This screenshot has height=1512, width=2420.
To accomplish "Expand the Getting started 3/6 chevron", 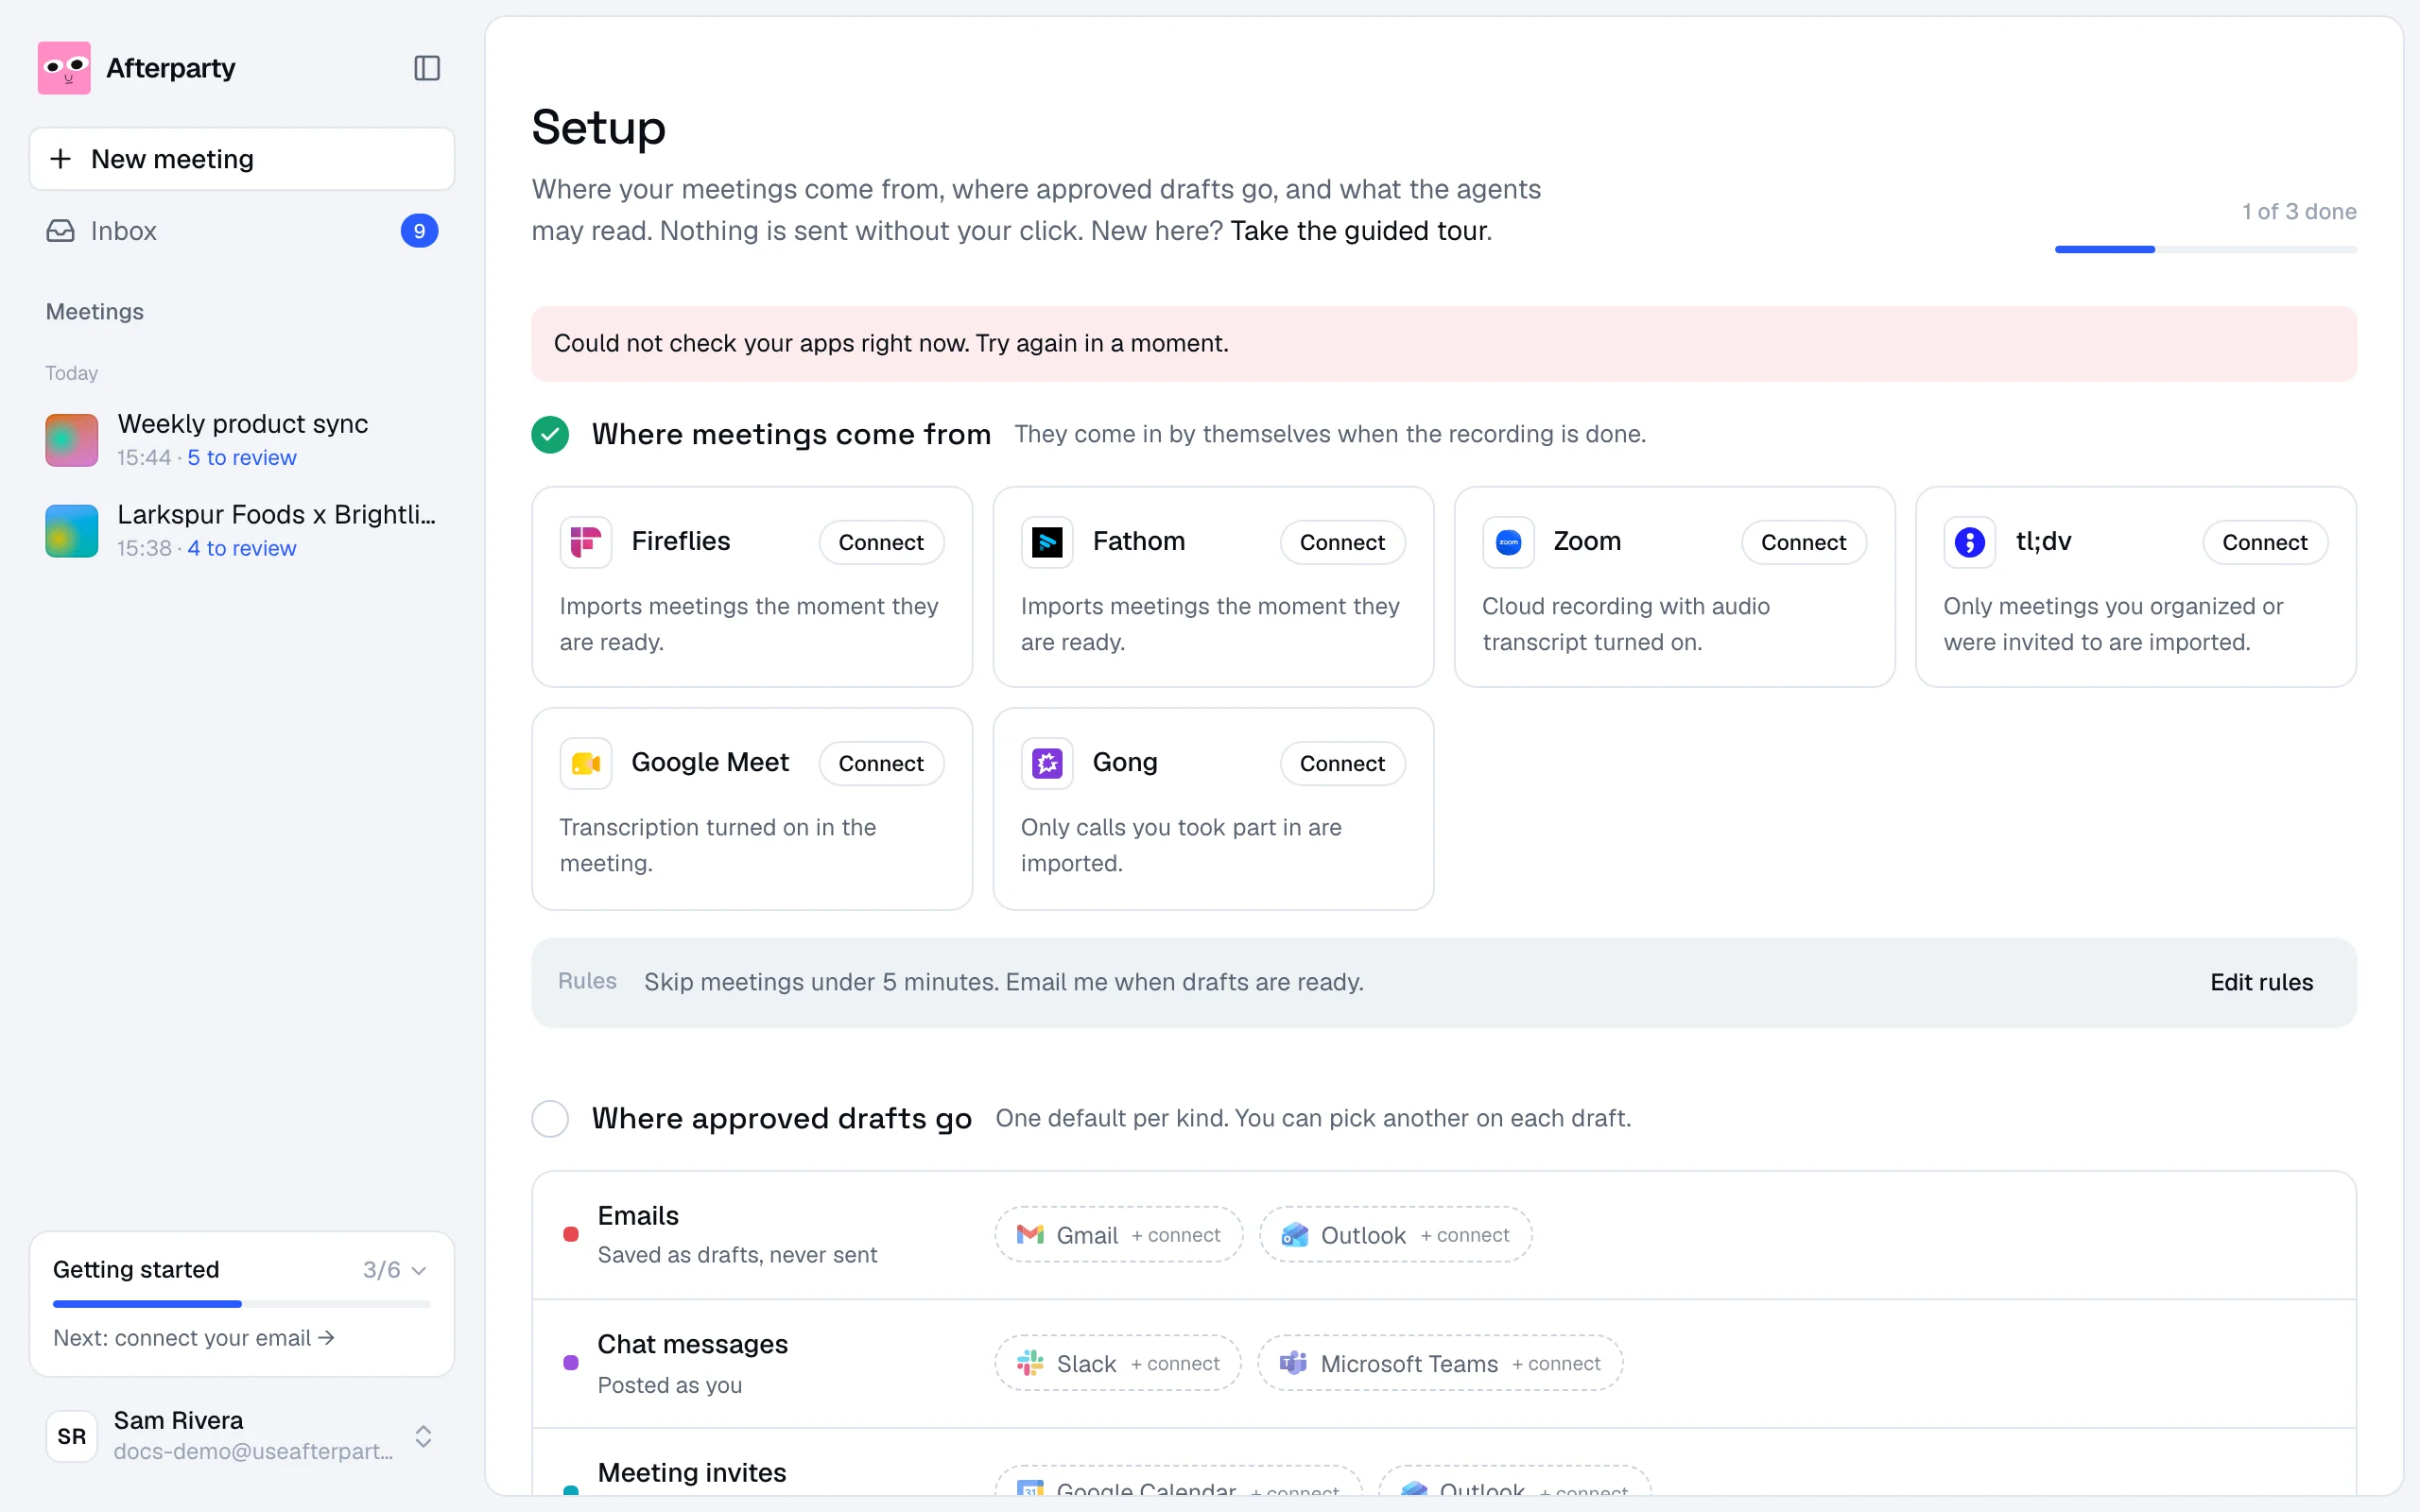I will click(x=419, y=1270).
